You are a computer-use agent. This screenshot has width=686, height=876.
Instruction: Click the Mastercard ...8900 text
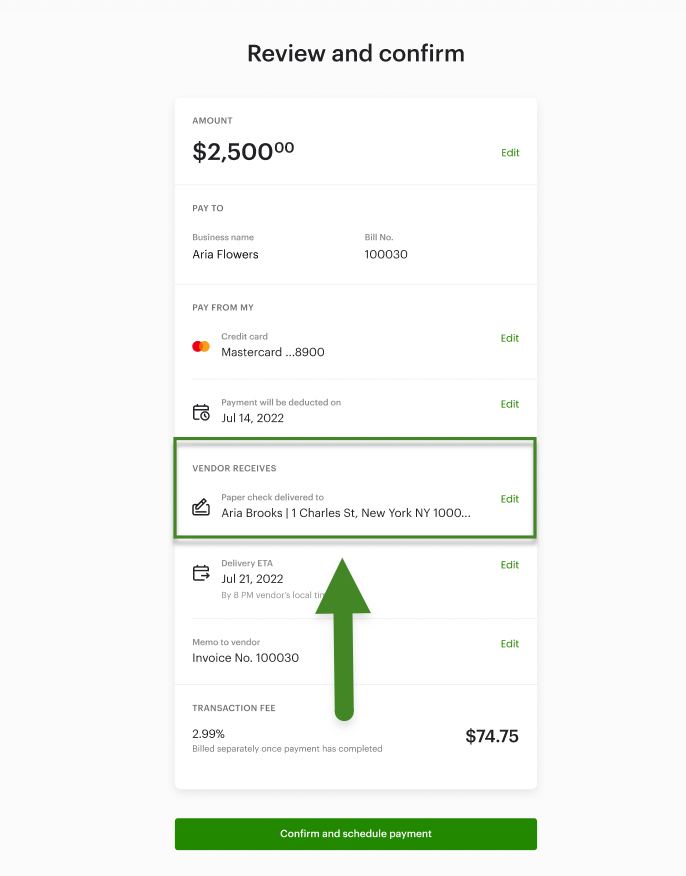coord(272,353)
